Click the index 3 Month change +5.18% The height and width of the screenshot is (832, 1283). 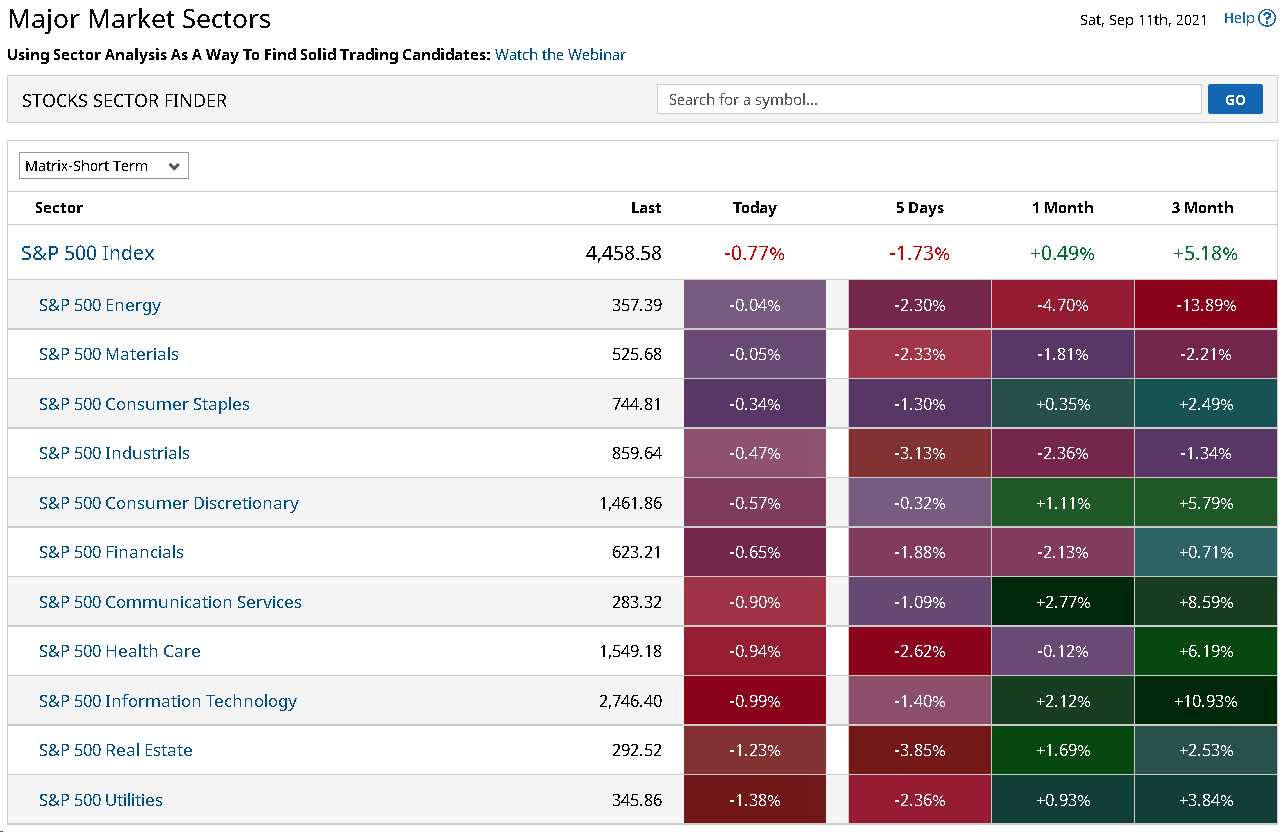tap(1205, 254)
